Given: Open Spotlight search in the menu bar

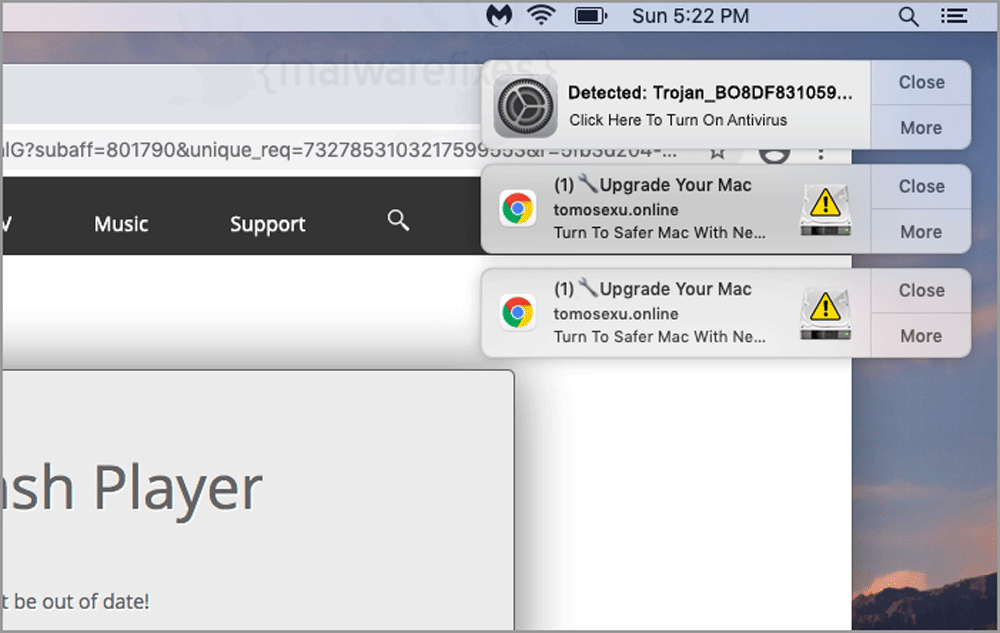Looking at the screenshot, I should point(908,16).
